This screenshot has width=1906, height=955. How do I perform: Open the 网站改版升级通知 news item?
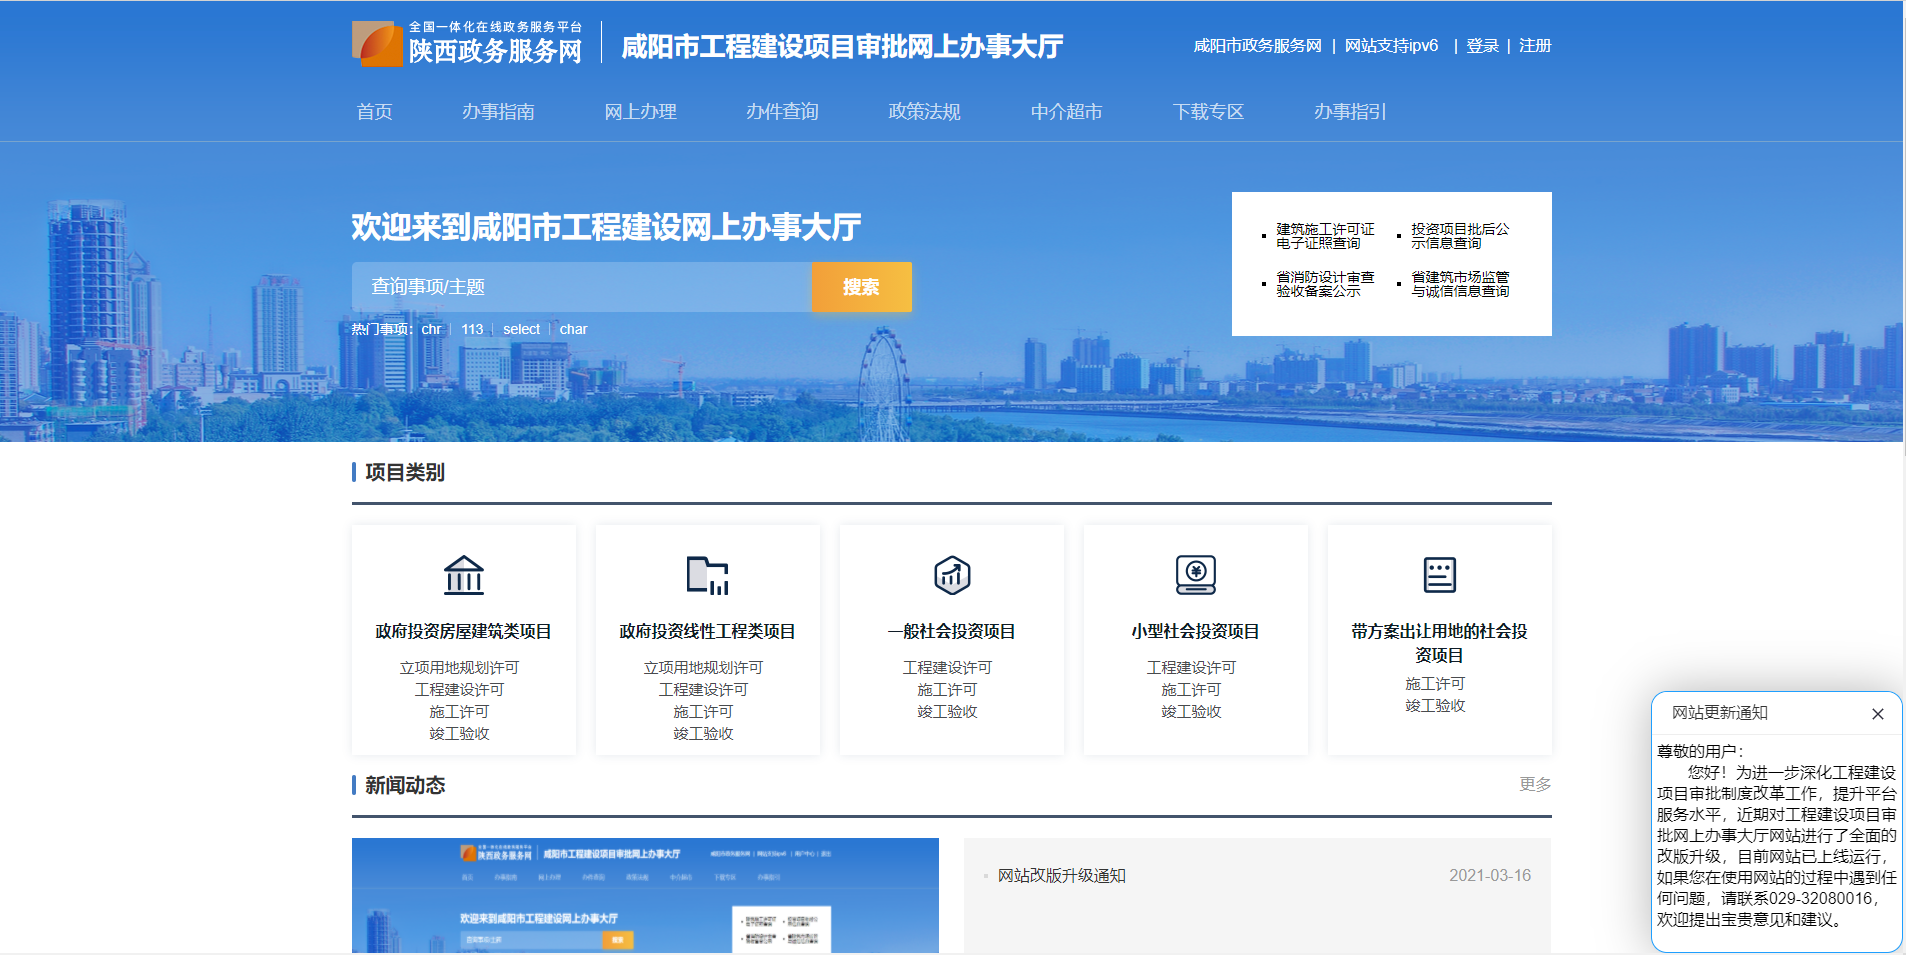(1061, 876)
